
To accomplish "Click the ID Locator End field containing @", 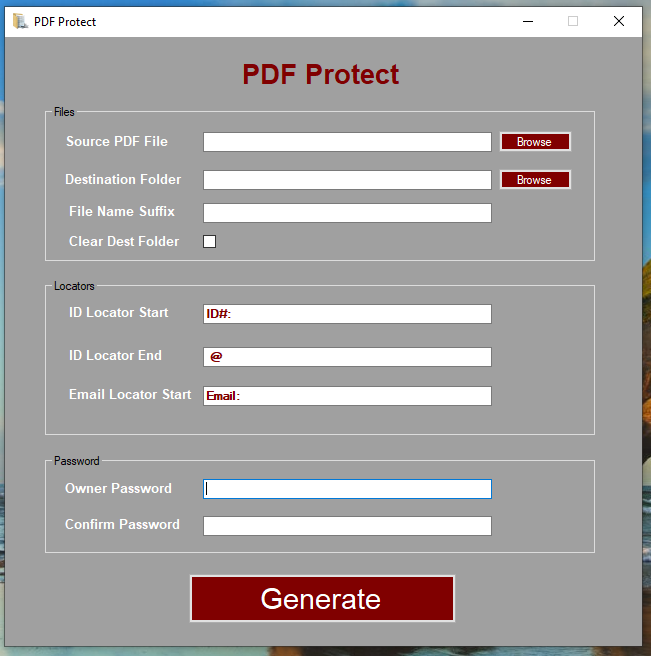I will coord(347,357).
